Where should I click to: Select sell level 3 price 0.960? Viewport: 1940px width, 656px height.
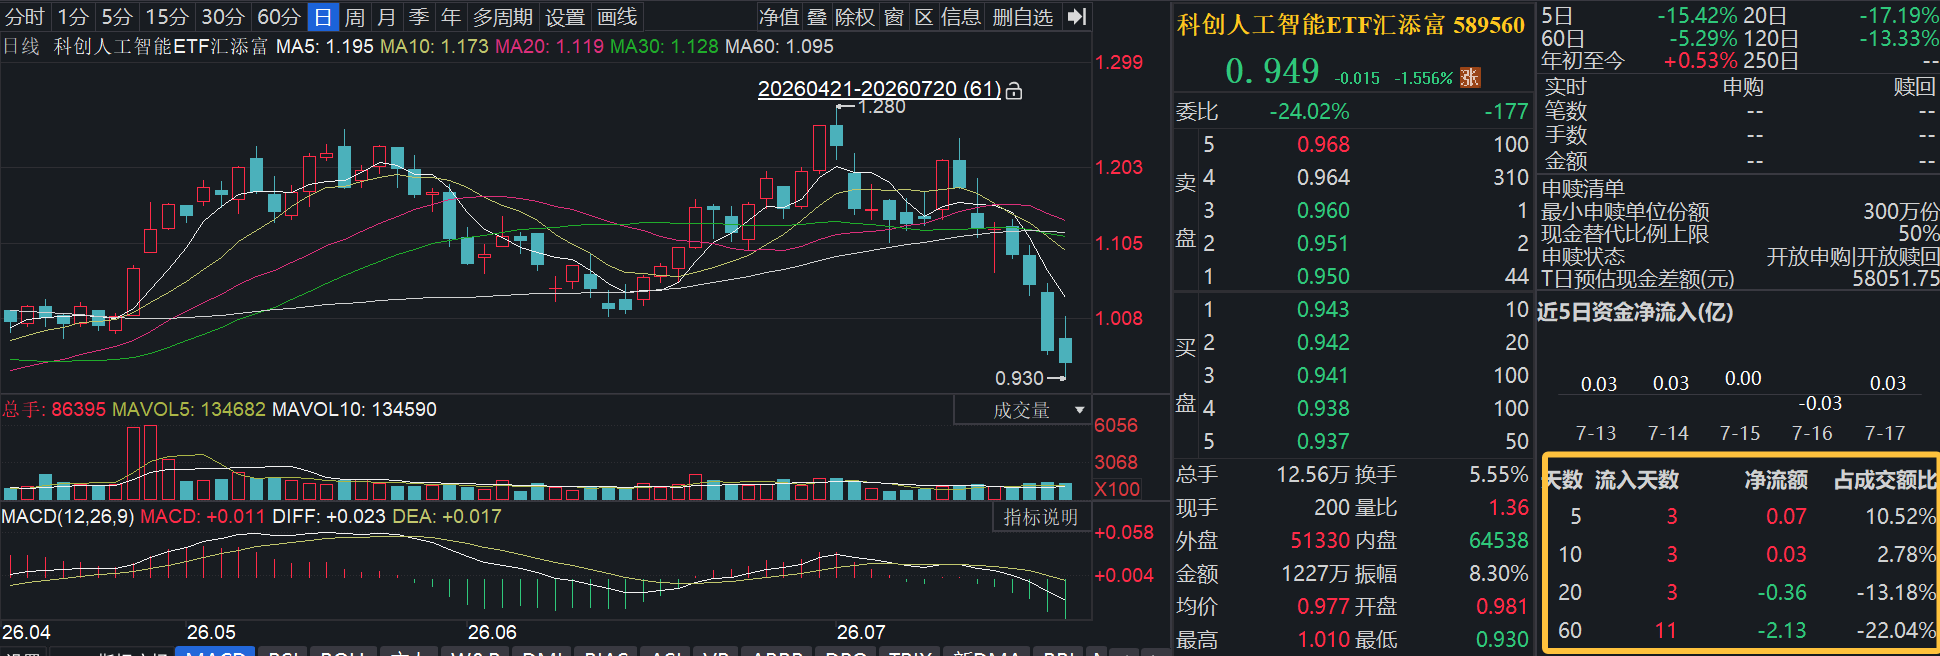tap(1323, 211)
